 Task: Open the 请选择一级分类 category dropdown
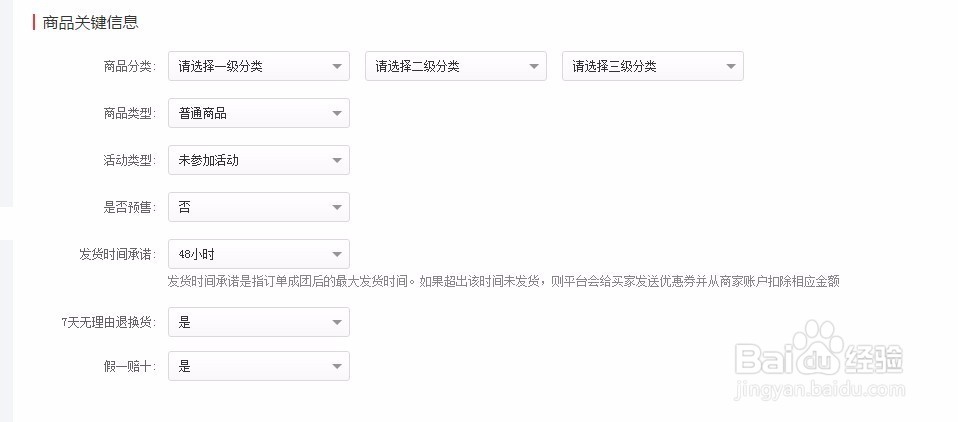[x=258, y=66]
